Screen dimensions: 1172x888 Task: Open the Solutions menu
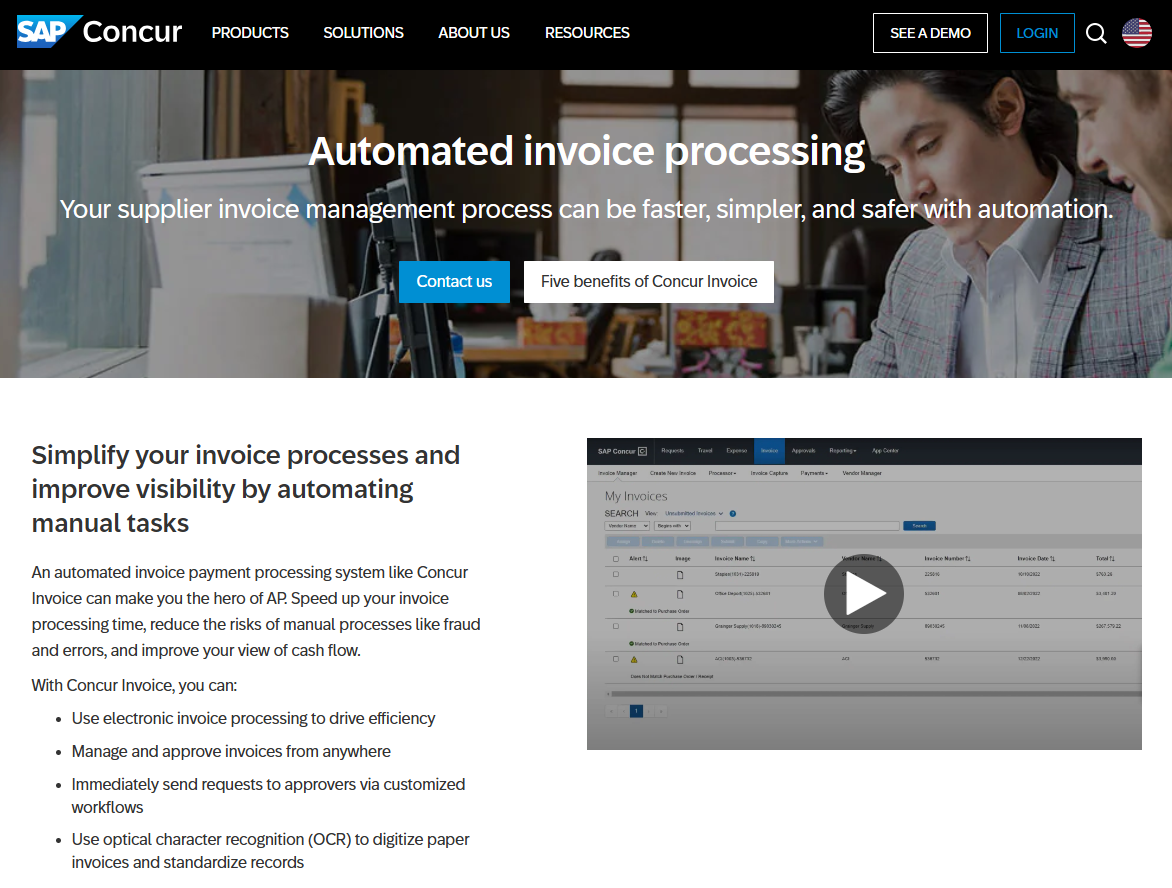[363, 33]
